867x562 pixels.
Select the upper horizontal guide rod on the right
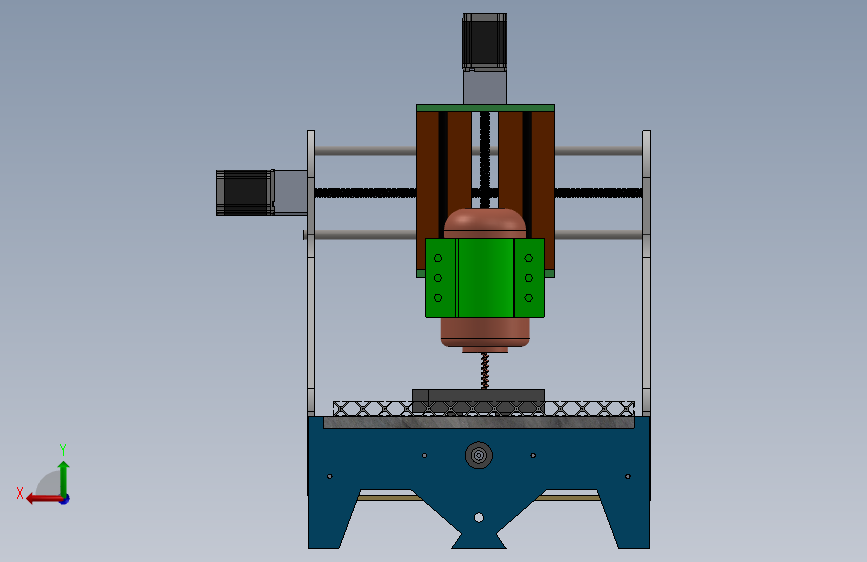coord(598,151)
